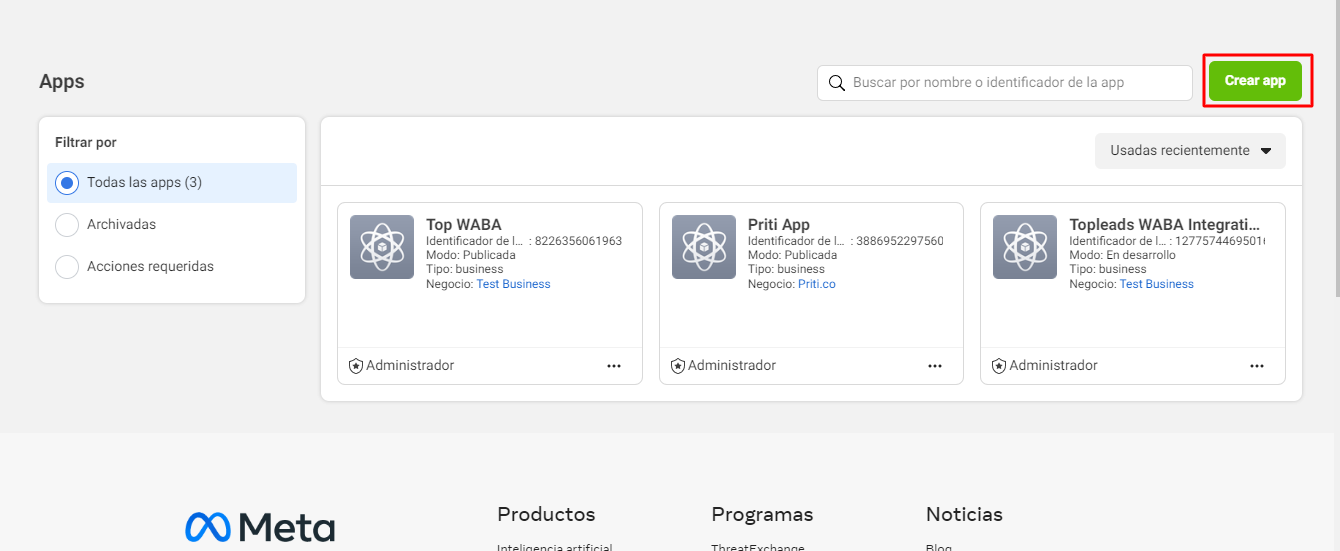
Task: Click the Topleads WABA Integration app icon
Action: (x=1024, y=247)
